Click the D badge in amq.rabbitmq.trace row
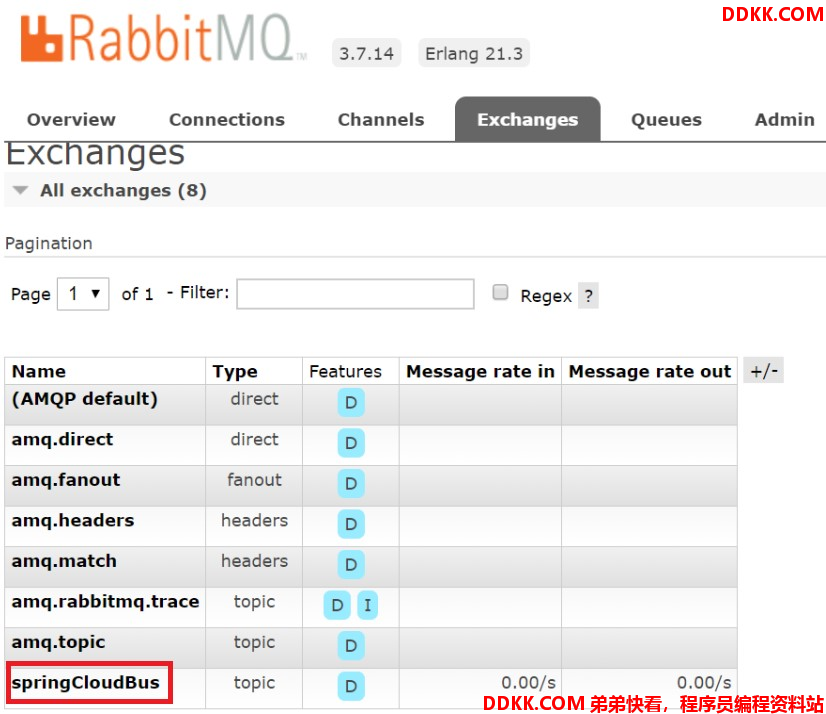Image resolution: width=826 pixels, height=714 pixels. (x=337, y=605)
